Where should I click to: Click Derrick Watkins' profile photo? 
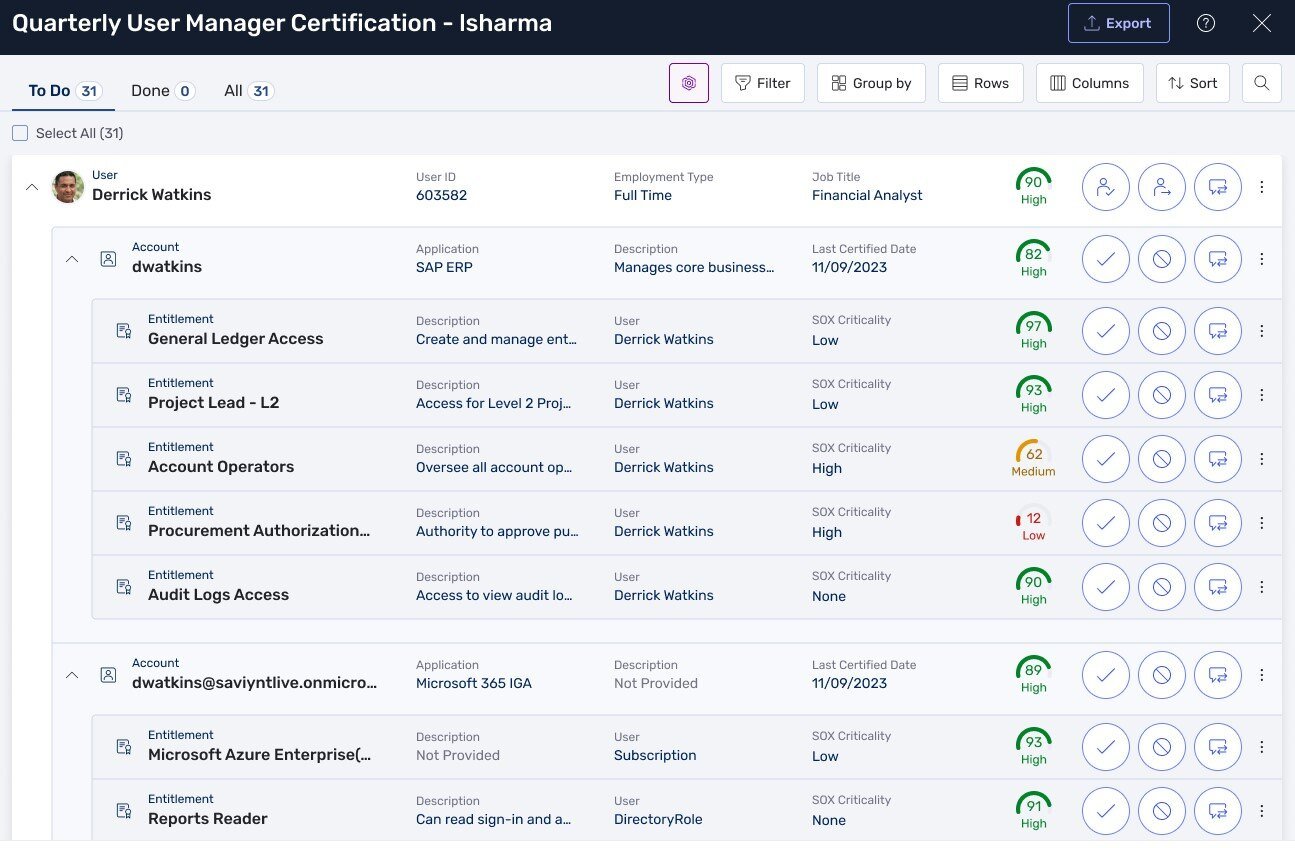coord(68,186)
